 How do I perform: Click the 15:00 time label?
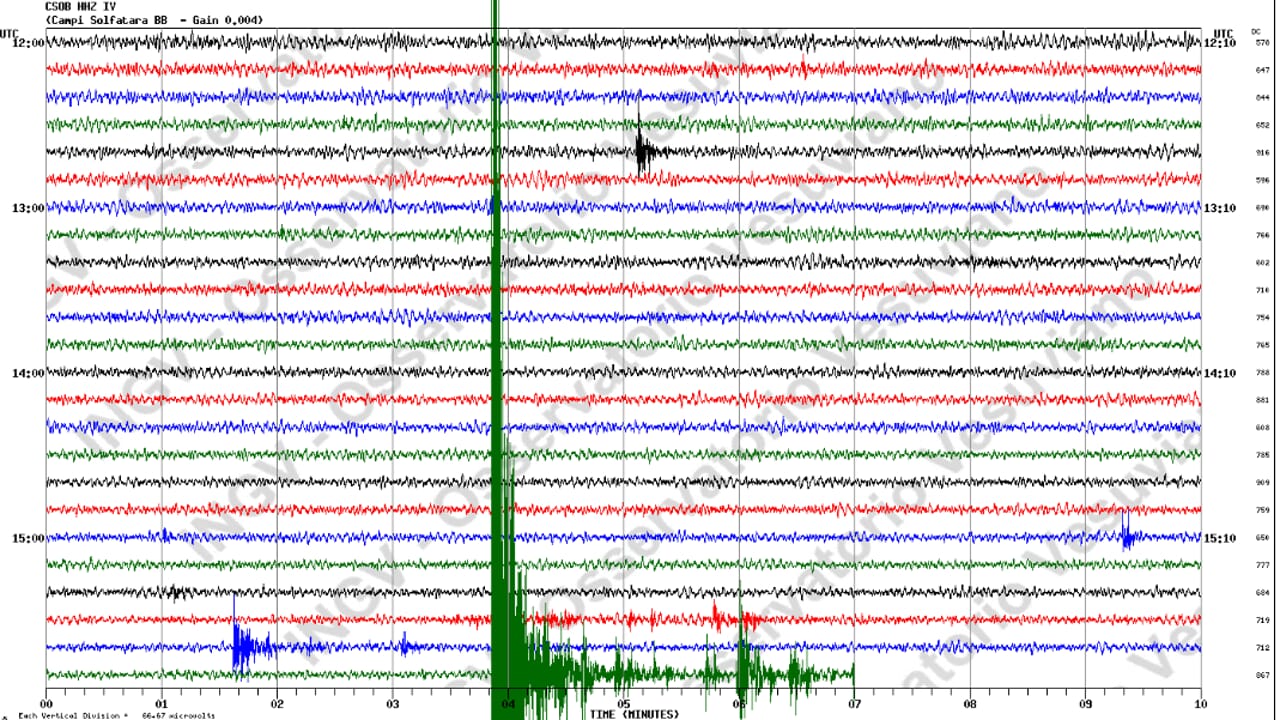pyautogui.click(x=27, y=538)
